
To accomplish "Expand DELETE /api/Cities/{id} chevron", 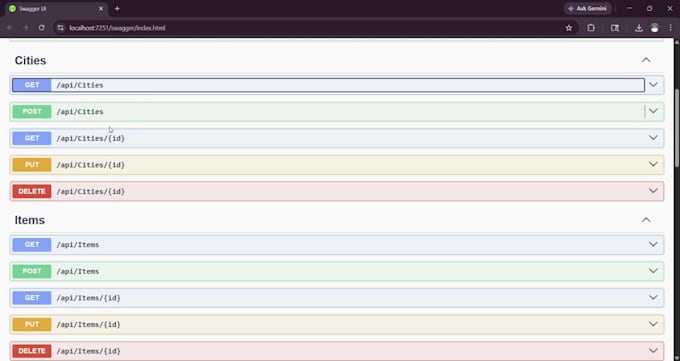I will pos(653,191).
